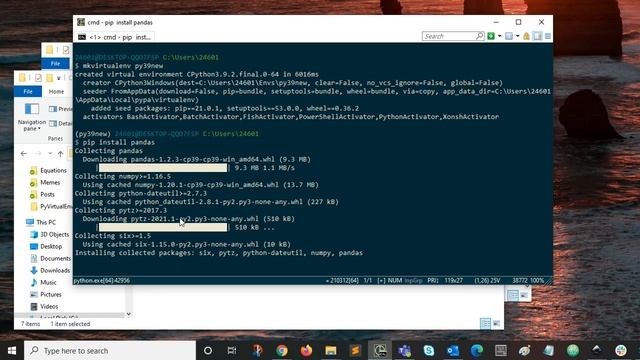The width and height of the screenshot is (640, 360).
Task: Select the '<1> cmd - pip inst...' tab
Action: click(115, 37)
